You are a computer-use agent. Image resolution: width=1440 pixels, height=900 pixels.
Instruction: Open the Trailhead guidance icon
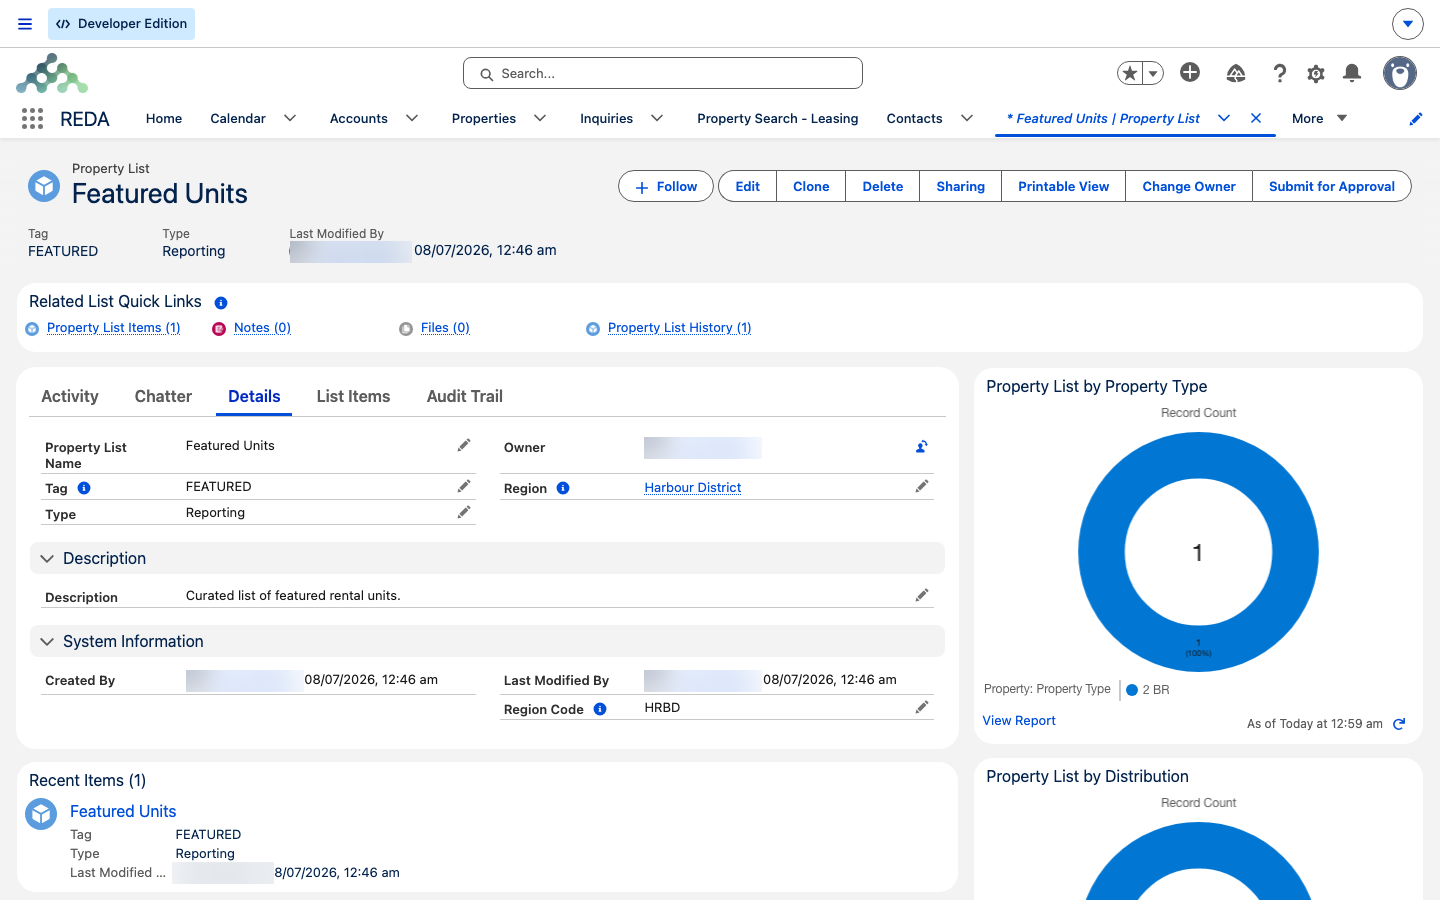(1236, 73)
